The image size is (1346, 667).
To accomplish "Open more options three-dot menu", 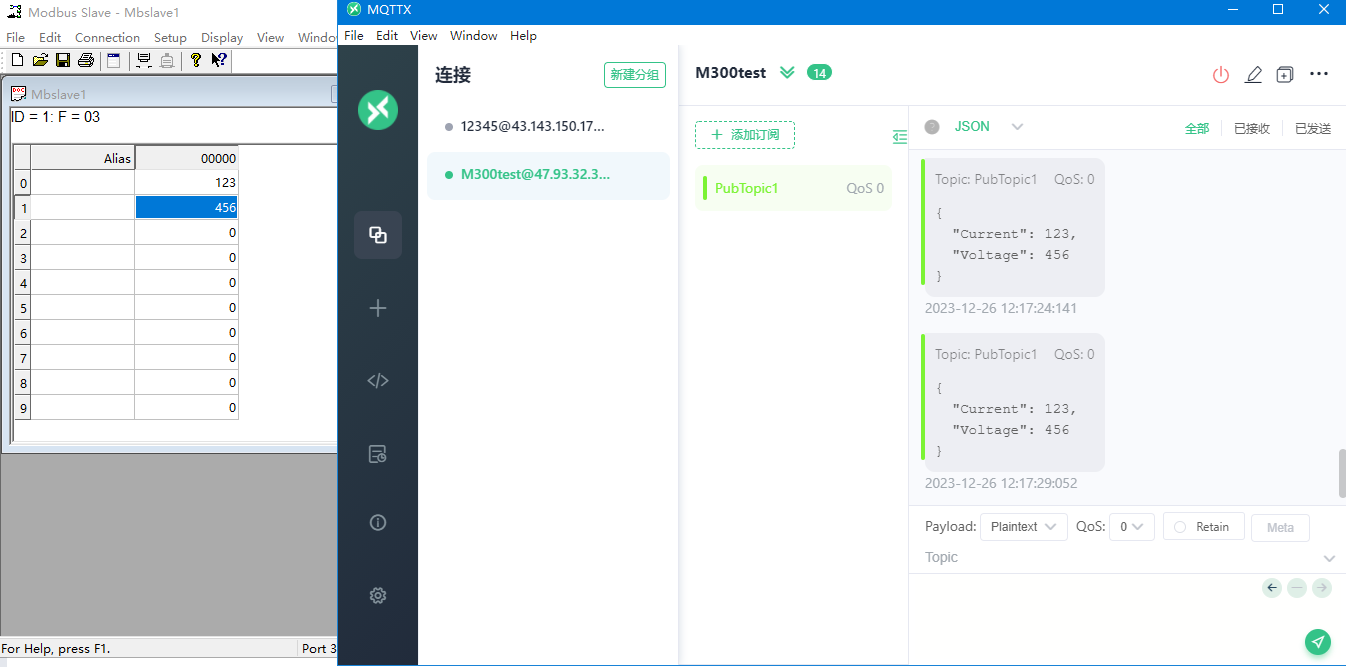I will pos(1319,74).
